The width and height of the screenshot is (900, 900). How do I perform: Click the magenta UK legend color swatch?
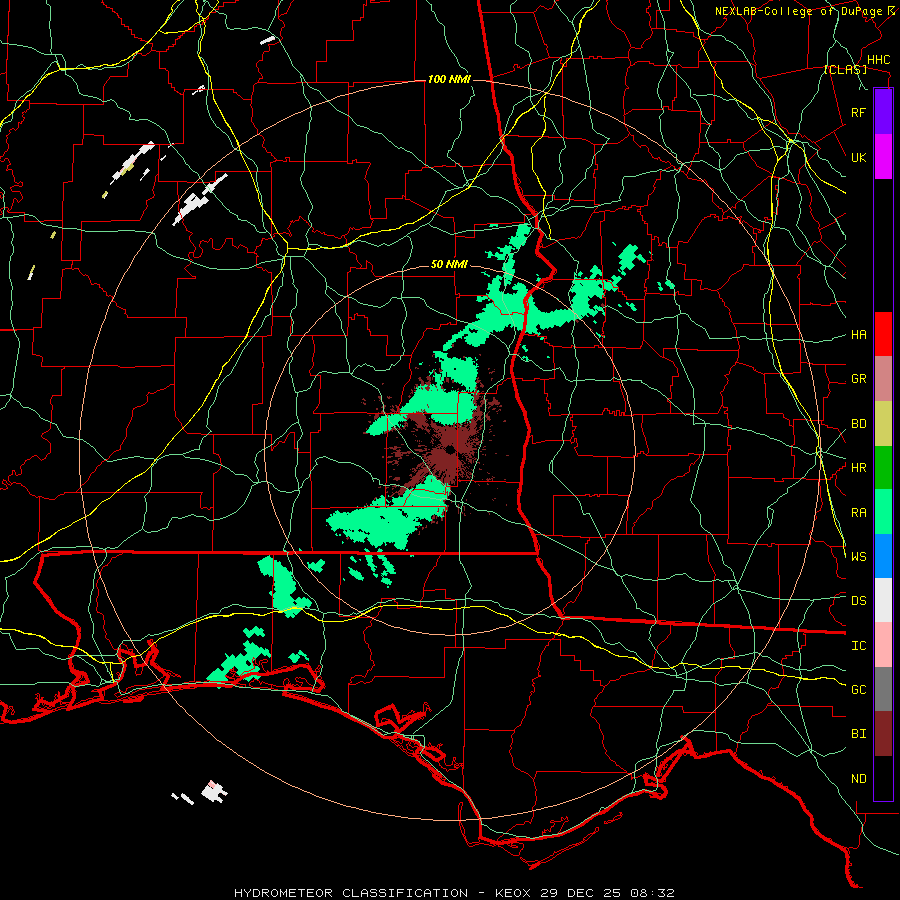(x=883, y=157)
